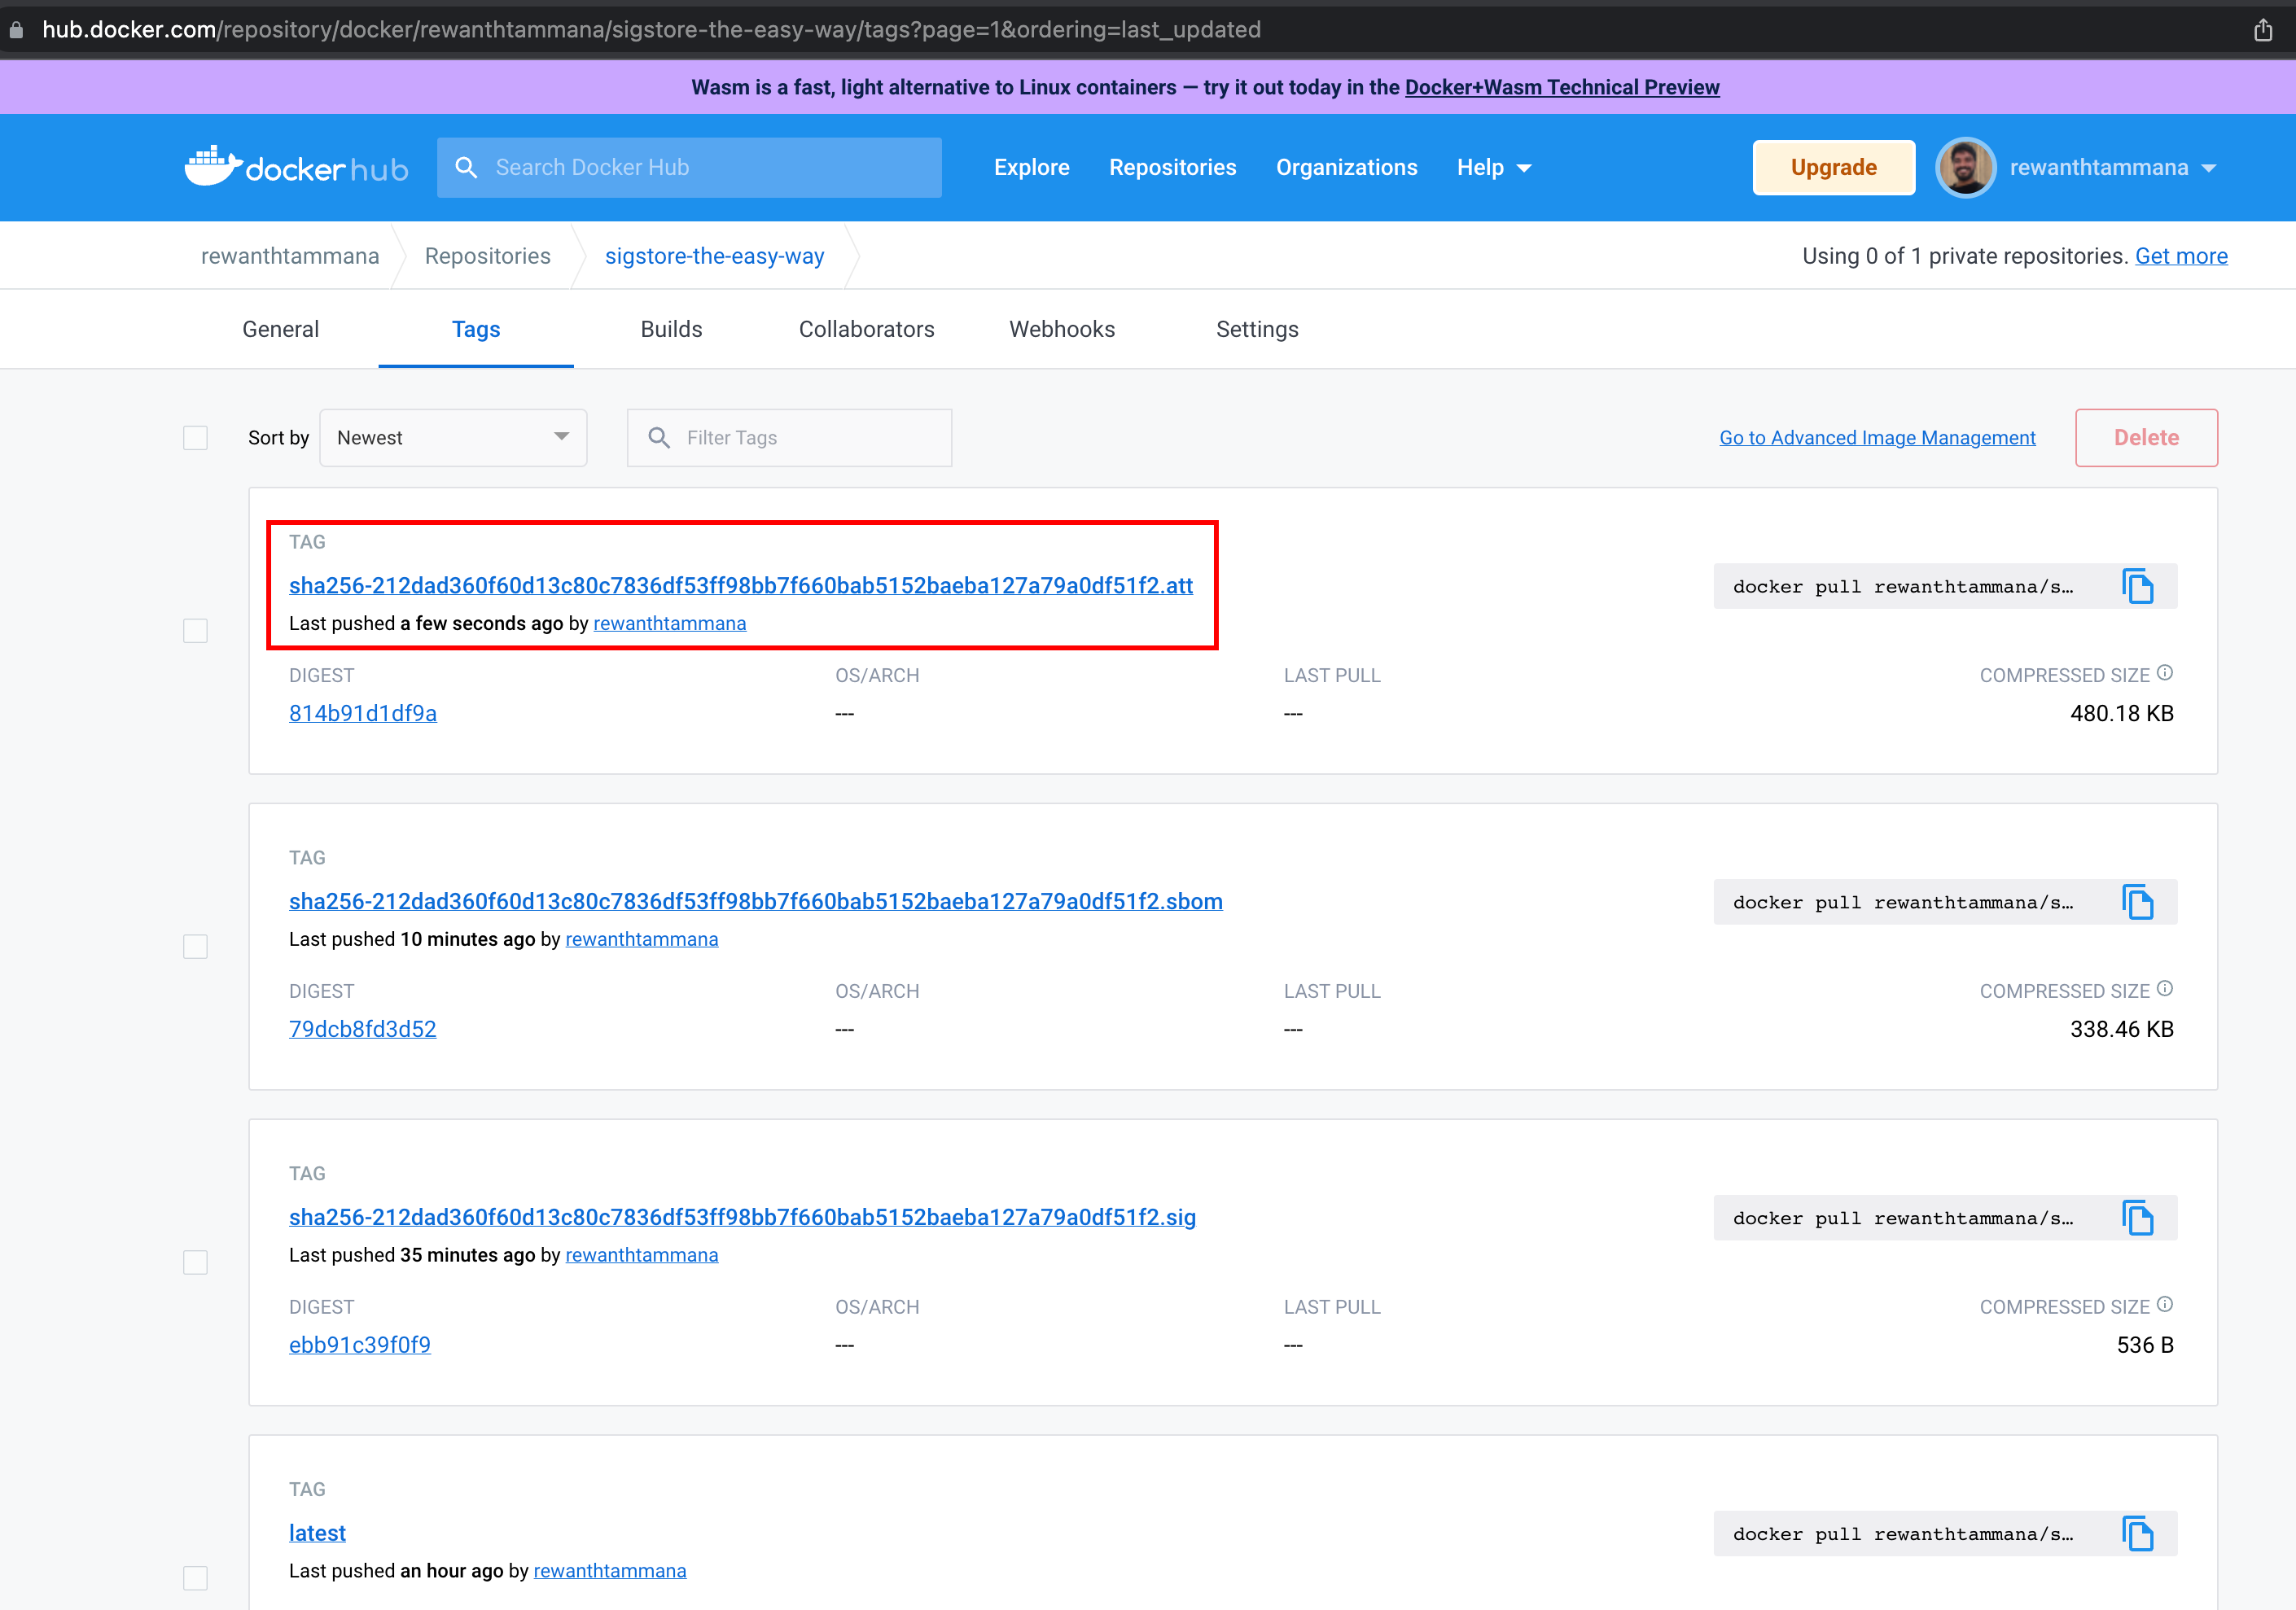
Task: Open the Settings tab
Action: pos(1258,329)
